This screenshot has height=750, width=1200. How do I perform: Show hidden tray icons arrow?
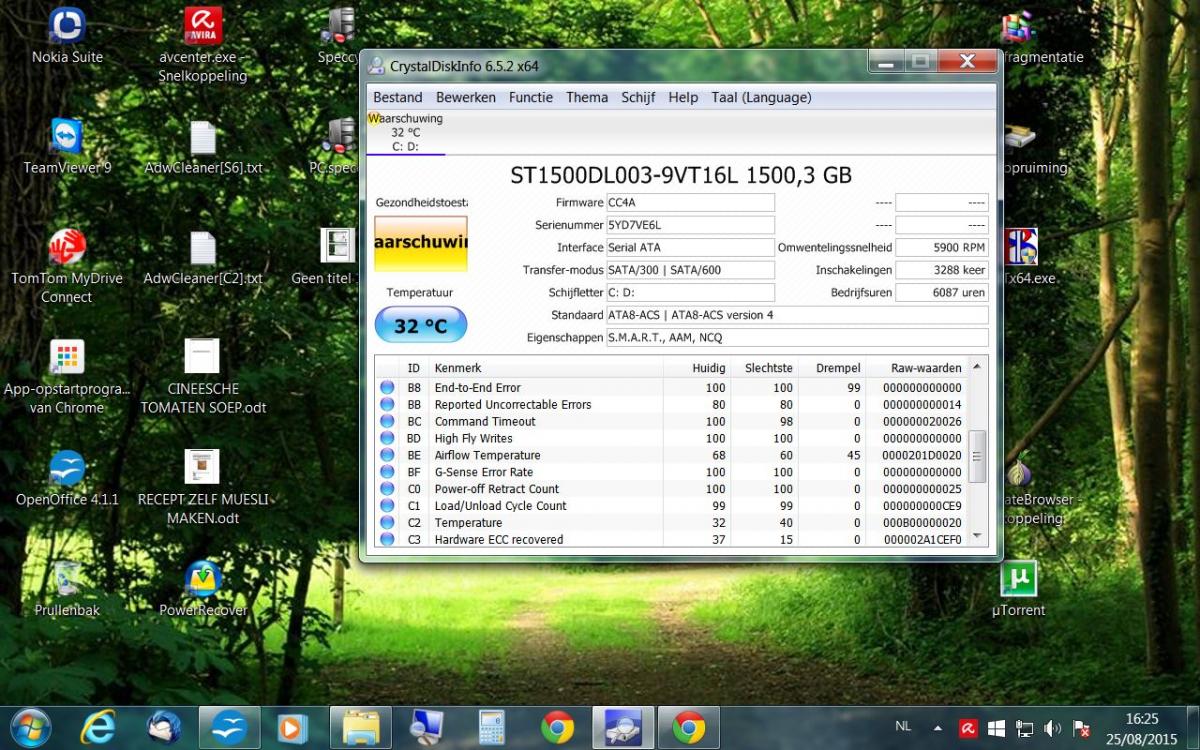coord(938,728)
